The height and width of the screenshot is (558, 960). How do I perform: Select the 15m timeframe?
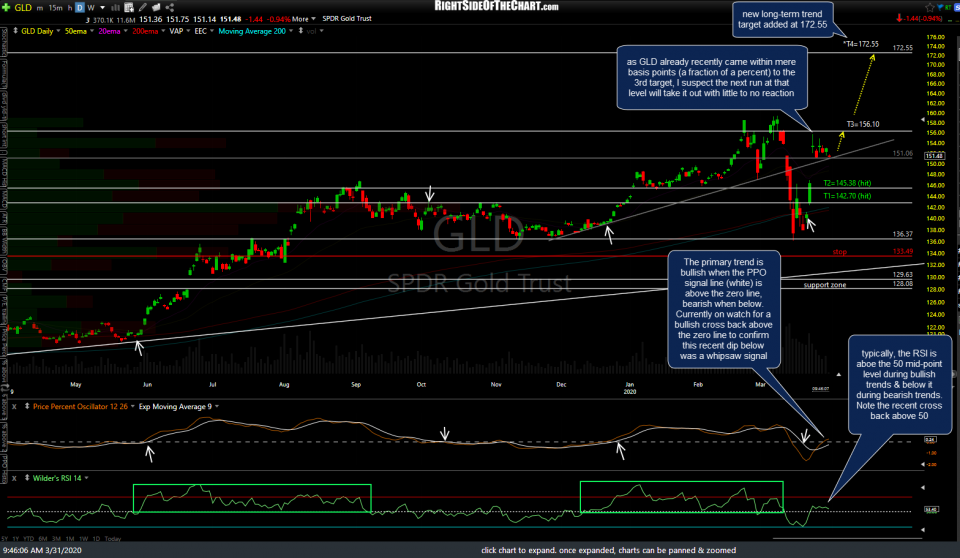(55, 8)
